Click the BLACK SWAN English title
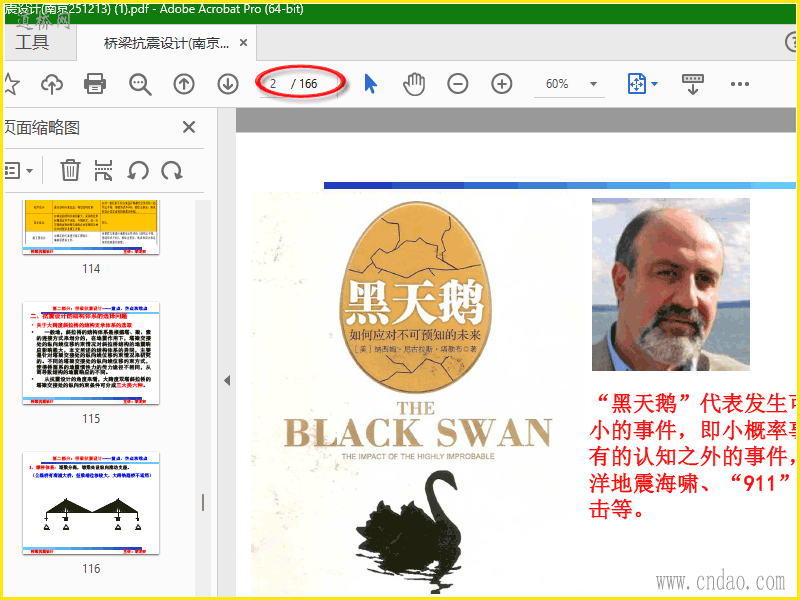This screenshot has width=800, height=600. (x=418, y=433)
